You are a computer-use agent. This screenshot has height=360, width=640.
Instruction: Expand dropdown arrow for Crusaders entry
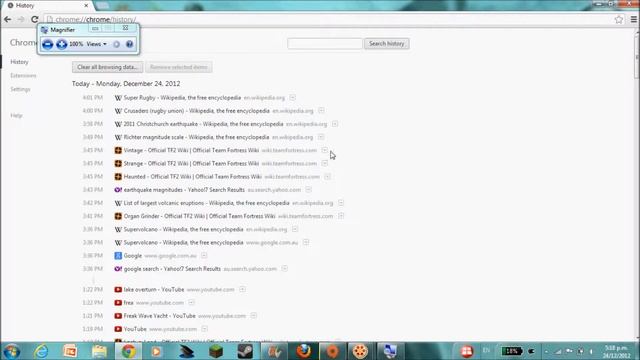click(321, 111)
